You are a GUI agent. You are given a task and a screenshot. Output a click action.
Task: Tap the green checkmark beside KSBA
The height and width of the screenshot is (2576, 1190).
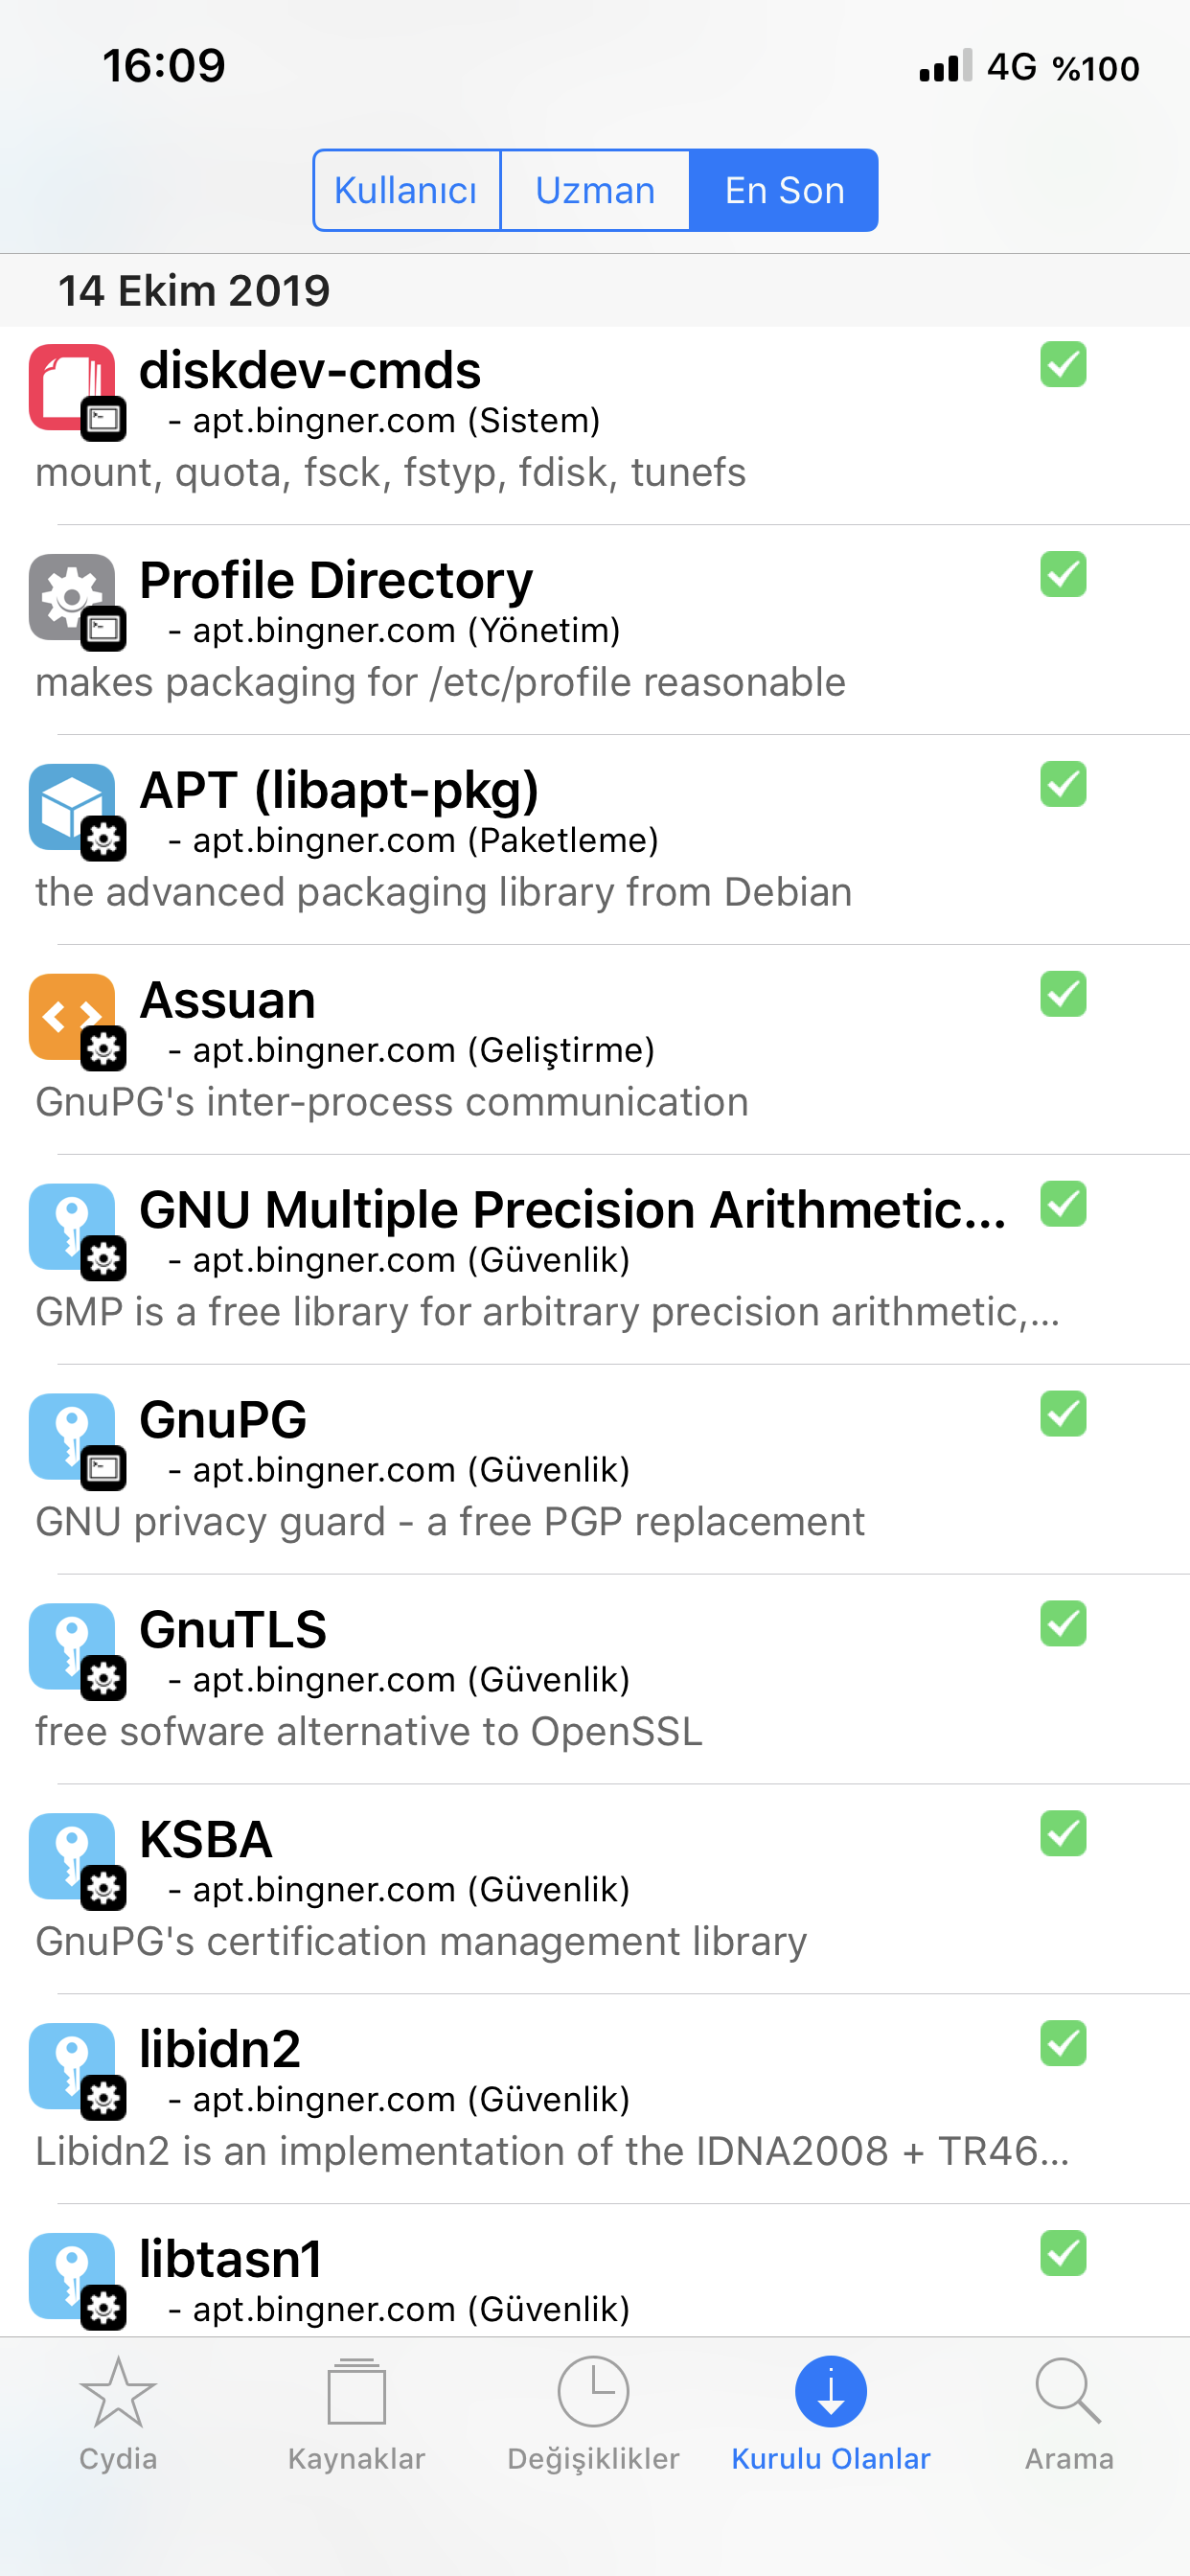1063,1834
